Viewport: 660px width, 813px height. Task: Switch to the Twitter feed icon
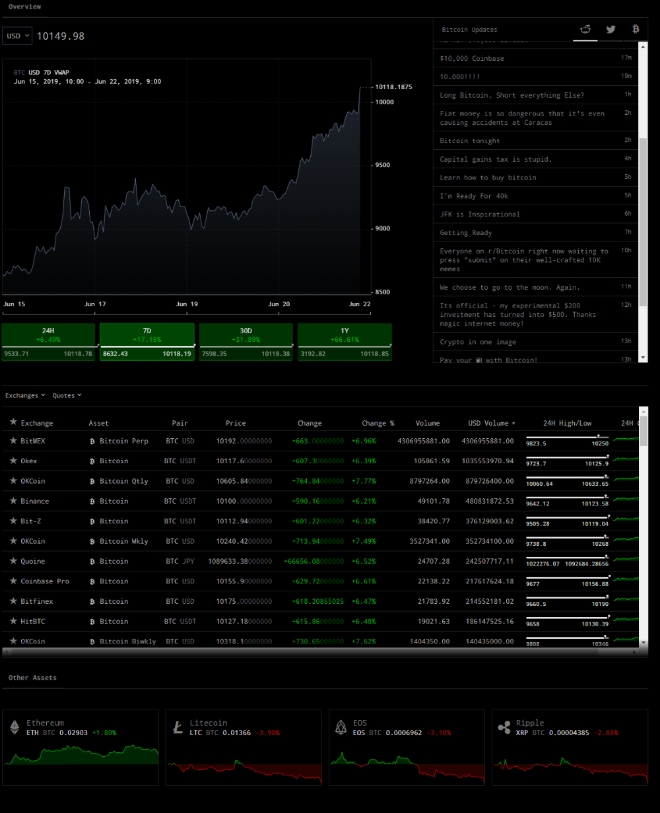point(611,30)
